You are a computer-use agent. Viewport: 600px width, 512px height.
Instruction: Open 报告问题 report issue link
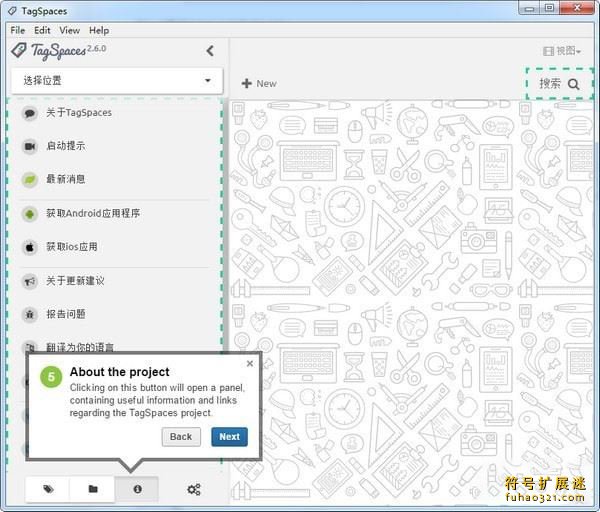[x=65, y=314]
